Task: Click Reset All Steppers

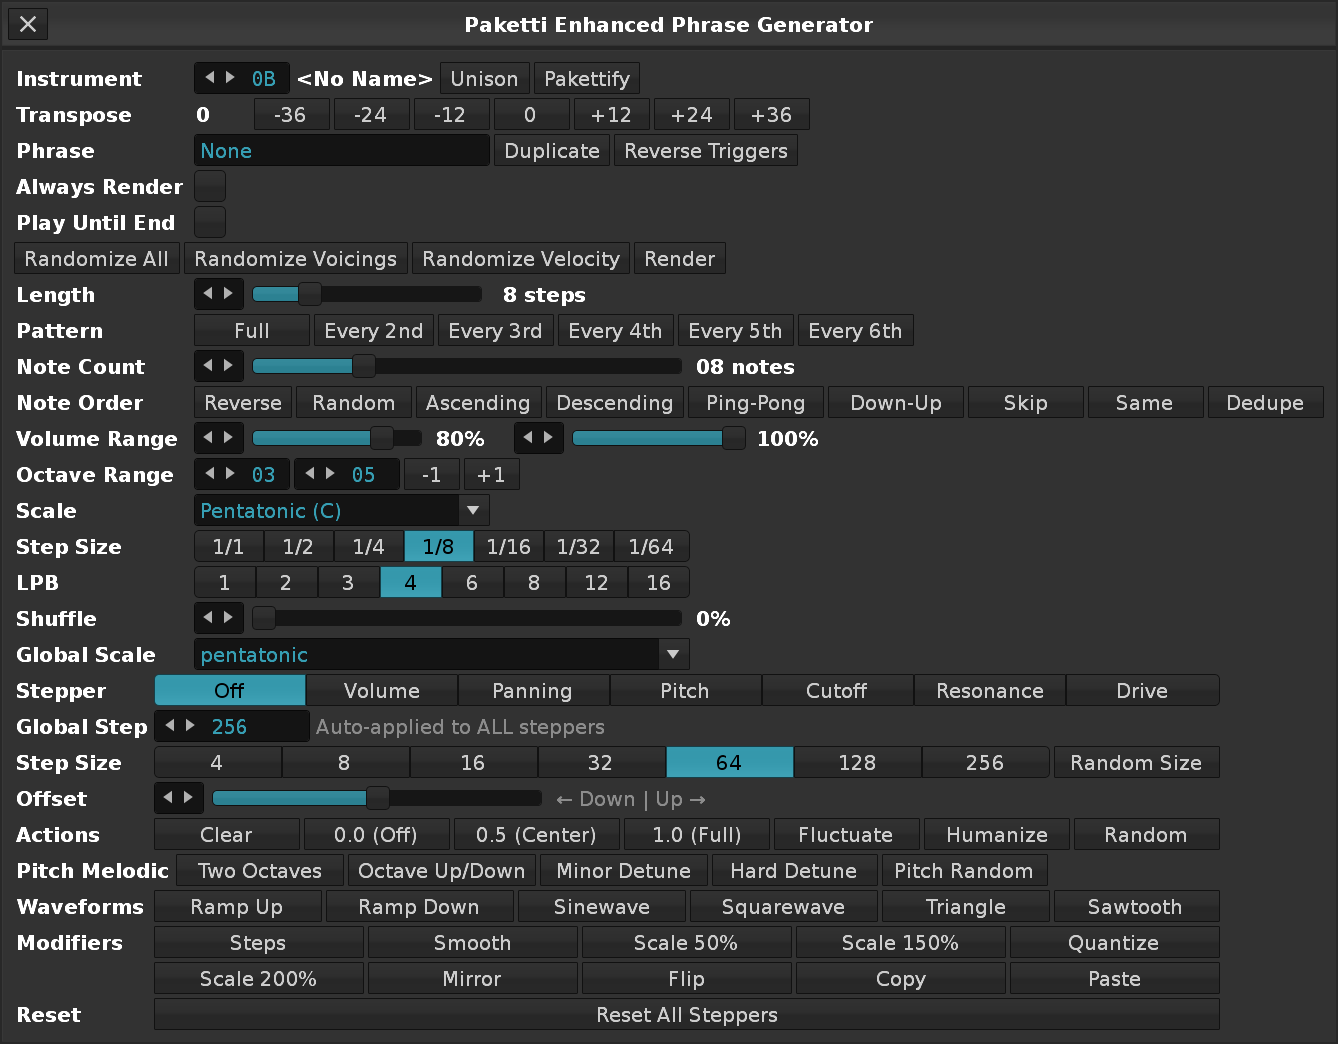Action: click(x=687, y=1015)
